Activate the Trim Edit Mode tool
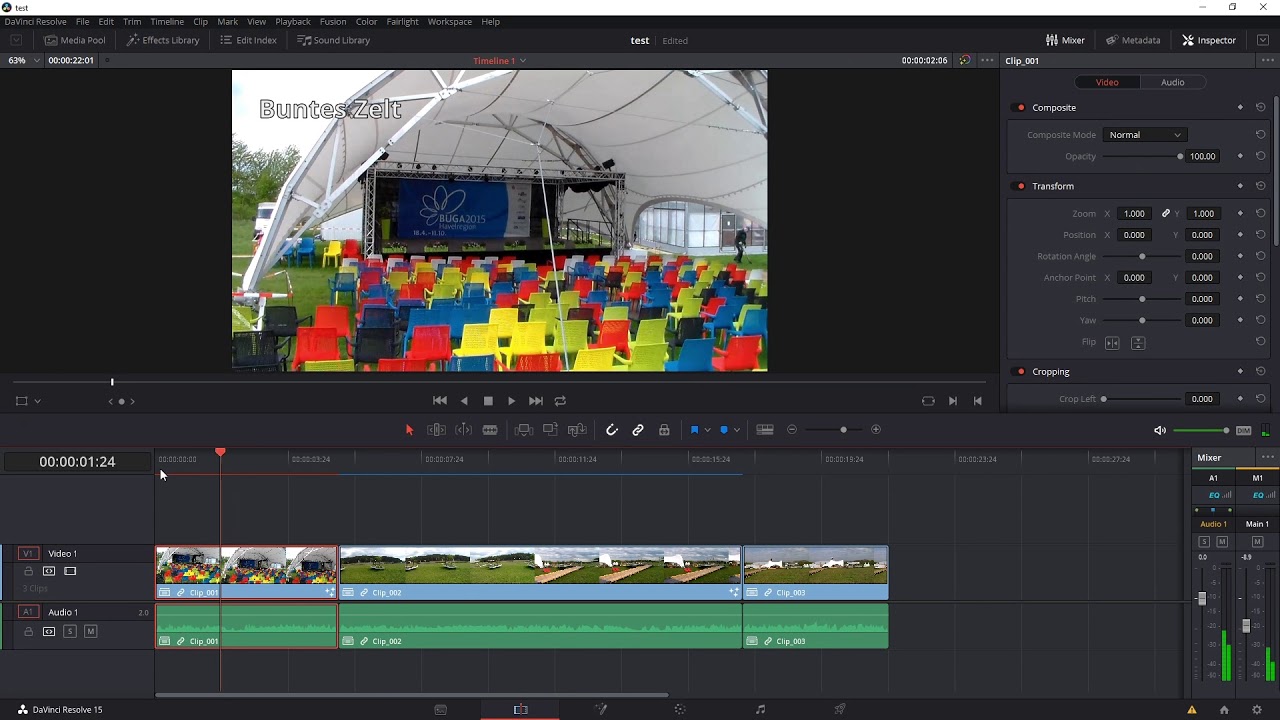1280x720 pixels. pos(437,430)
